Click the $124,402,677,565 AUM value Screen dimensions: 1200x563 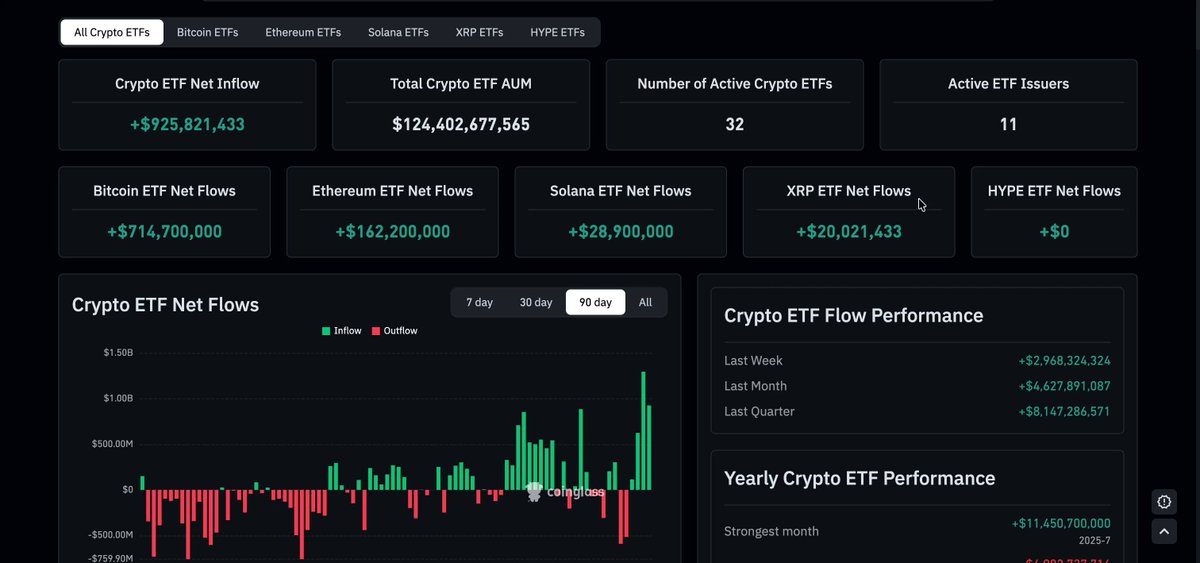(461, 125)
